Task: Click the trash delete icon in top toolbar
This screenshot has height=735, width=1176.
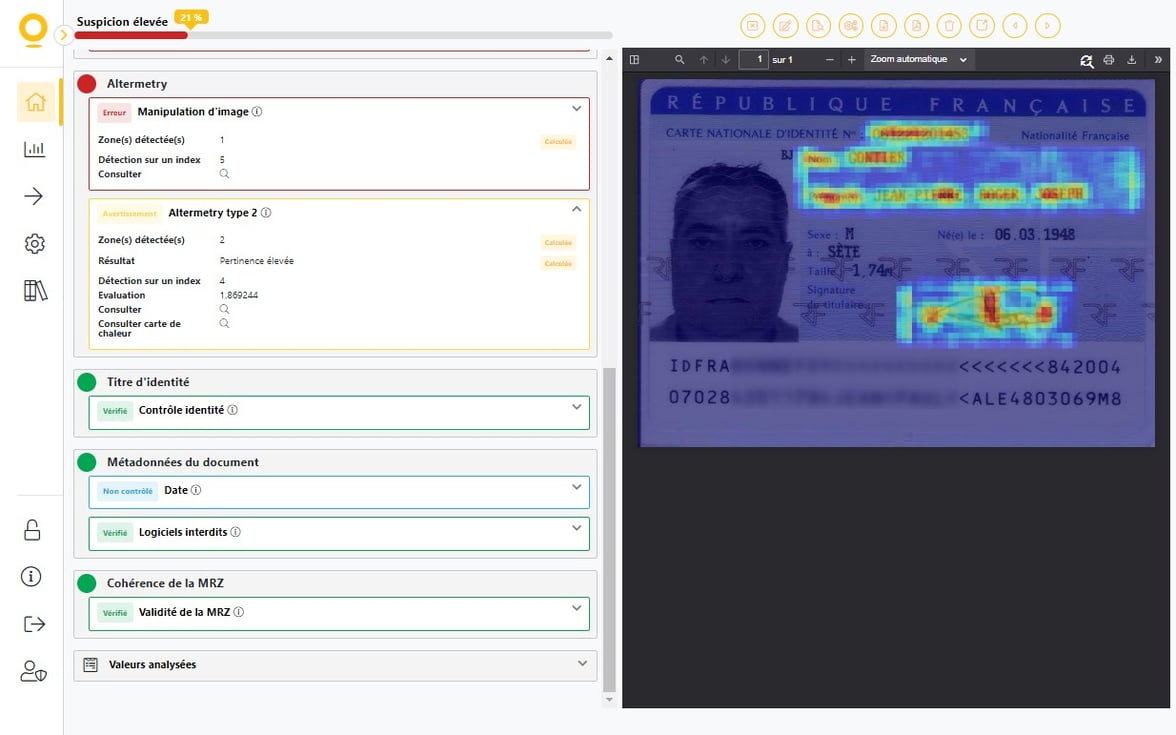Action: [950, 26]
